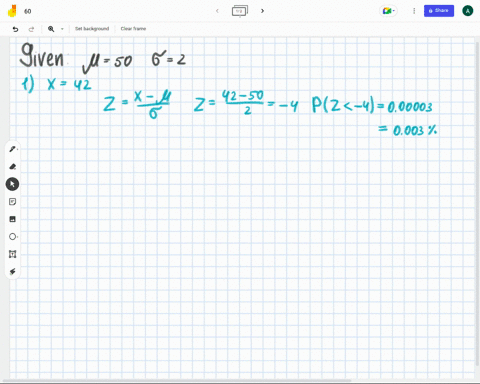
Task: Add a sticky note
Action: 13,202
